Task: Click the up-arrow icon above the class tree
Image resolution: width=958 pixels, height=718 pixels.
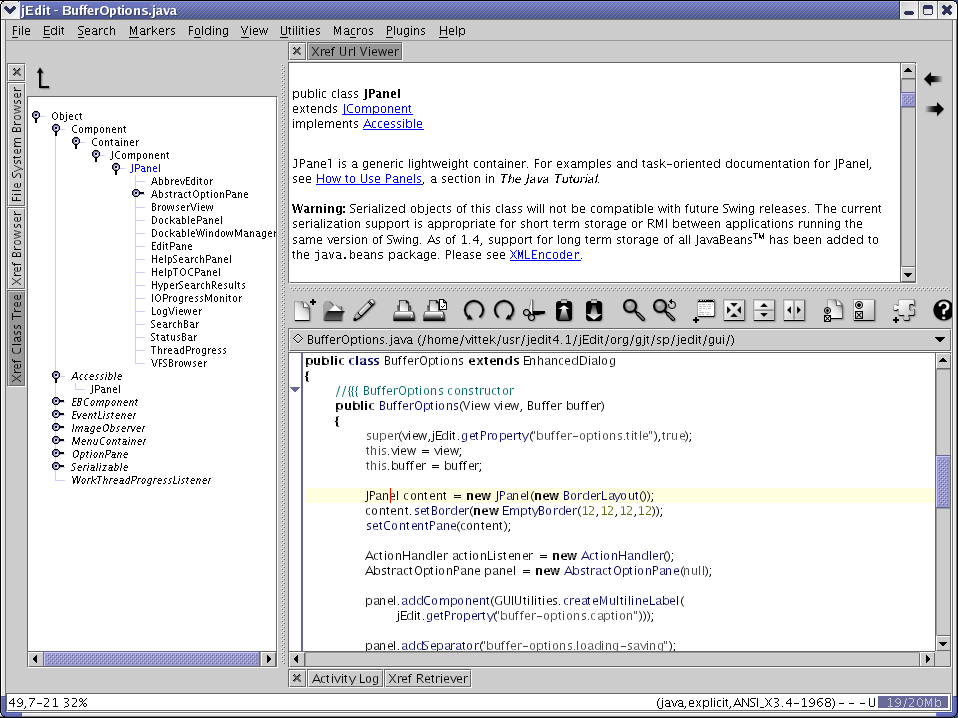Action: 42,78
